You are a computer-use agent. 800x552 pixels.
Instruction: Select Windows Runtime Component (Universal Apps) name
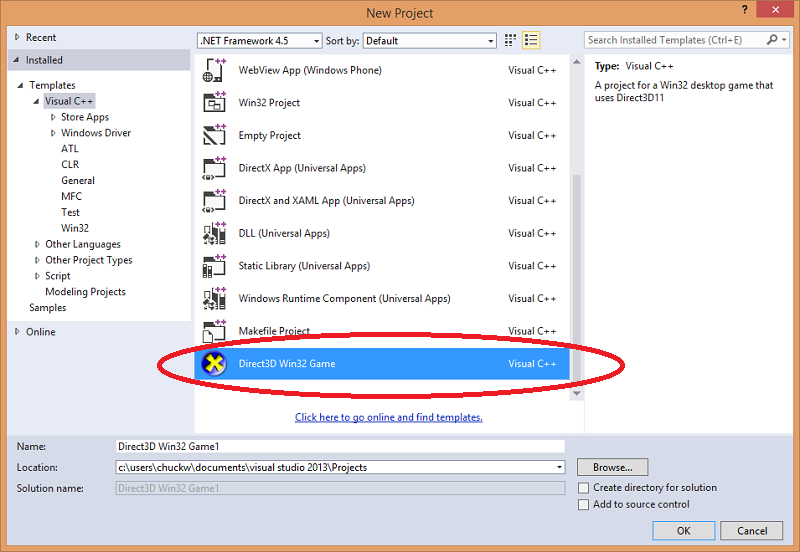point(344,298)
